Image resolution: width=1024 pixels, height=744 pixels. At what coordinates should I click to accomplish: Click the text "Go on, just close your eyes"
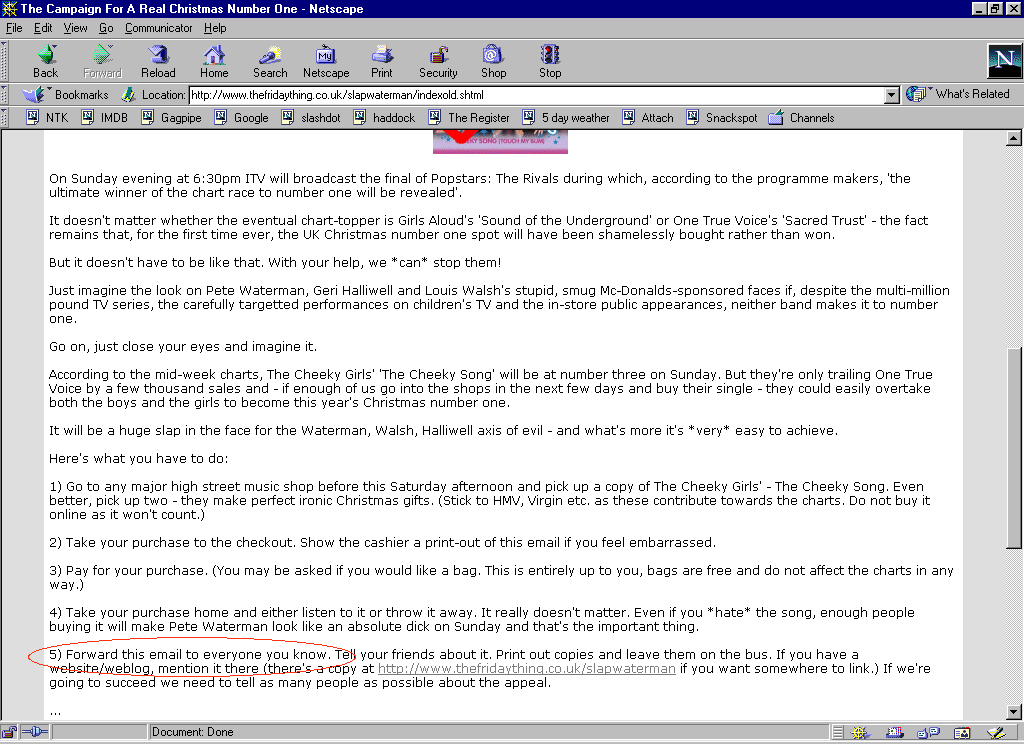[x=135, y=347]
